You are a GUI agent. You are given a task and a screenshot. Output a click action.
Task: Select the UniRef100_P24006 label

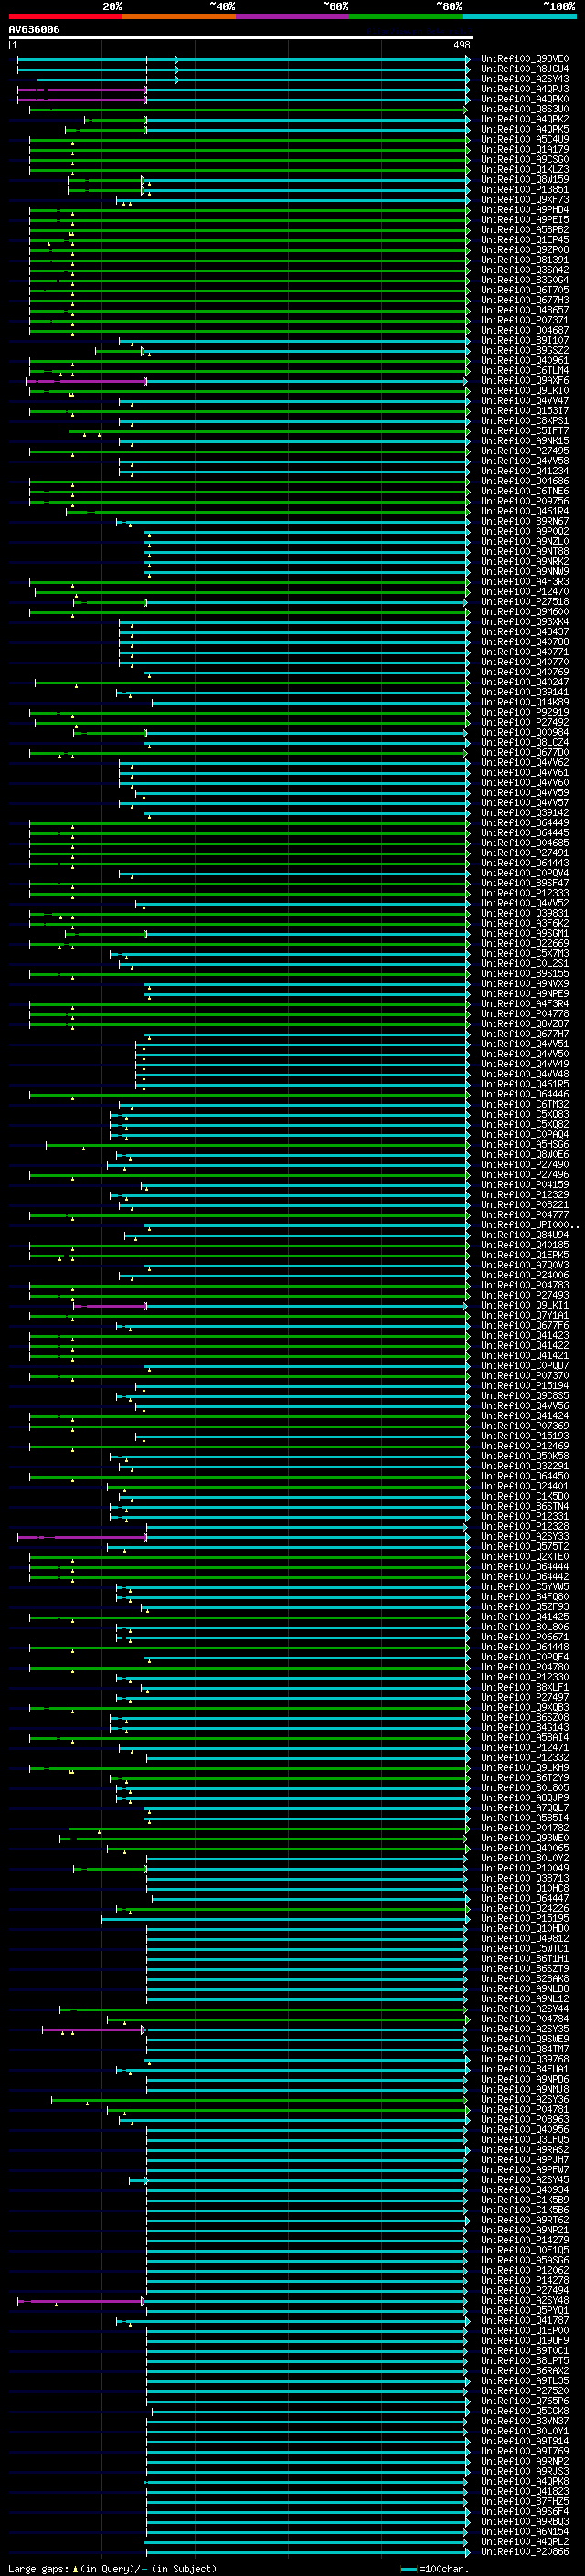(x=524, y=1275)
